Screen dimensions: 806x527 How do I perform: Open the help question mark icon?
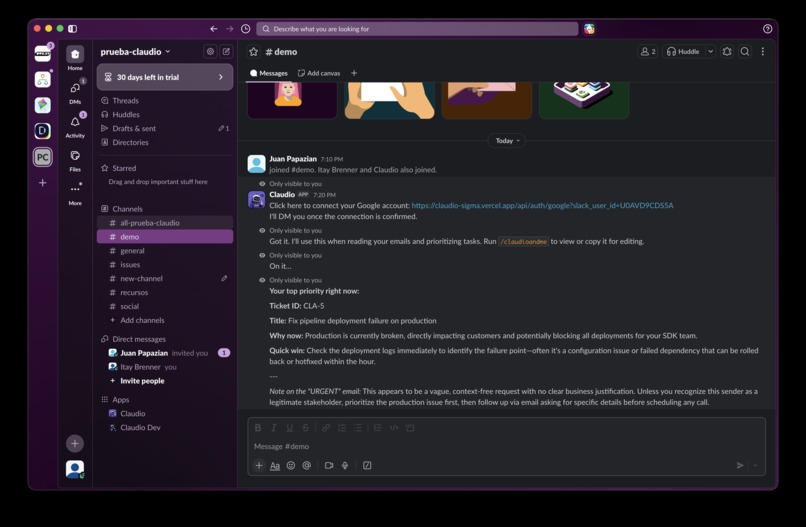coord(767,29)
